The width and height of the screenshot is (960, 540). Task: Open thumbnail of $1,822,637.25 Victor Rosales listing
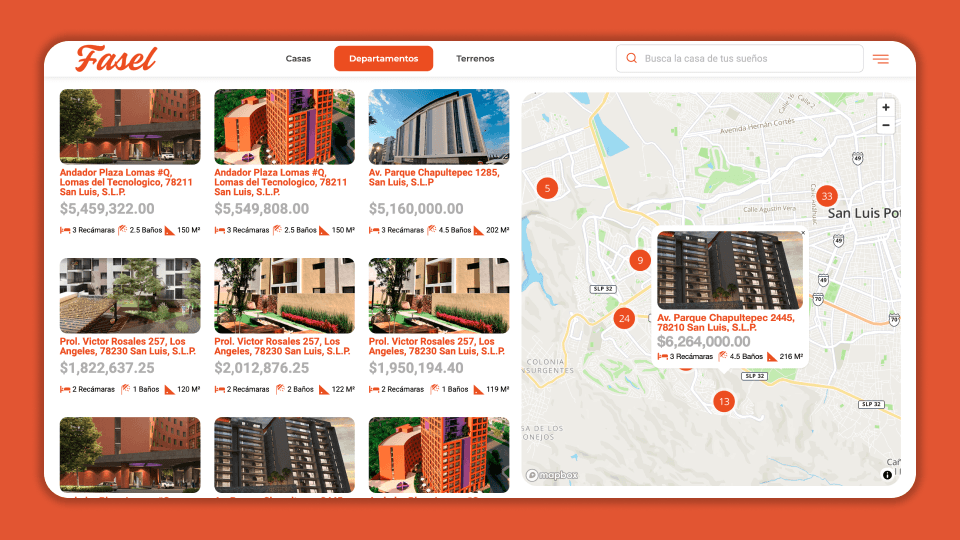[x=130, y=296]
